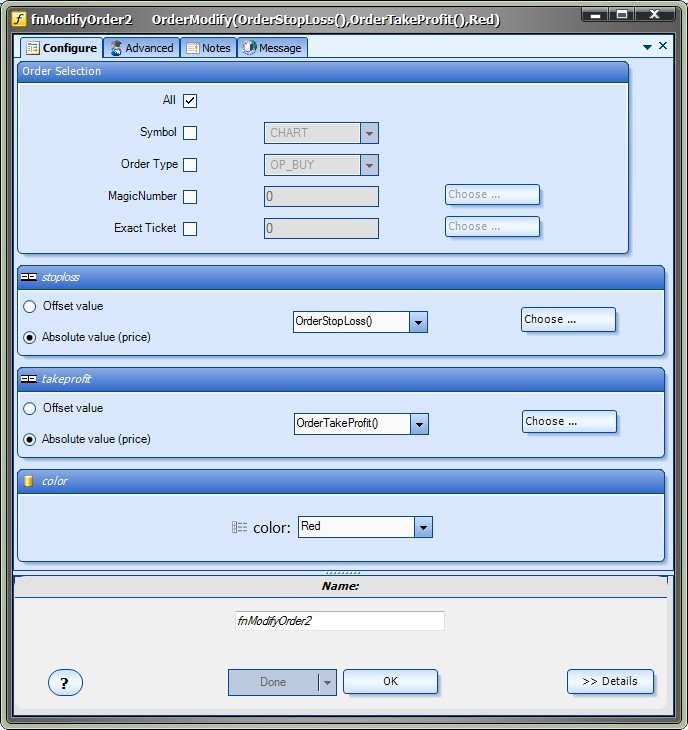
Task: Open the OrderTakeProfit() dropdown
Action: pyautogui.click(x=419, y=424)
